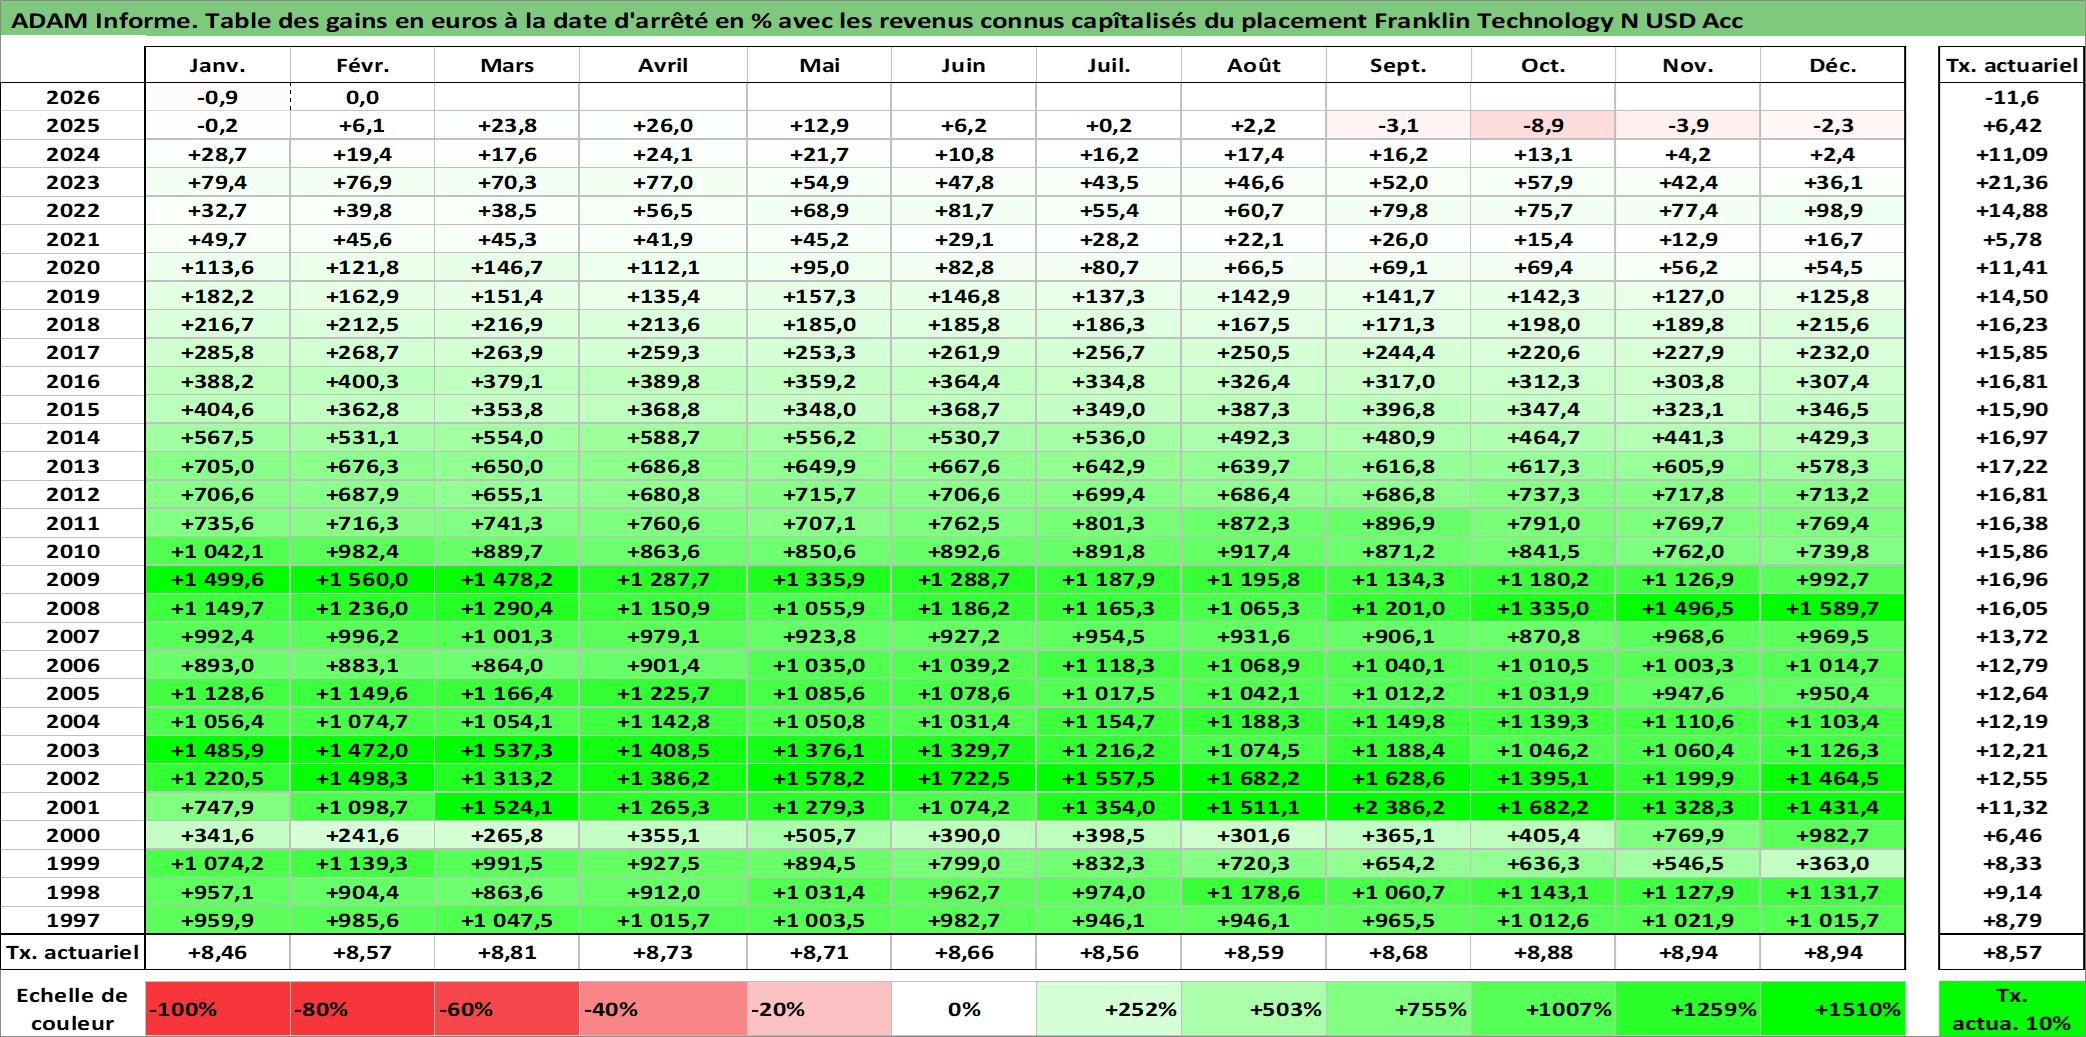The height and width of the screenshot is (1037, 2086).
Task: Click the 'Tx. actua. 10%' green cell
Action: pos(2011,1009)
